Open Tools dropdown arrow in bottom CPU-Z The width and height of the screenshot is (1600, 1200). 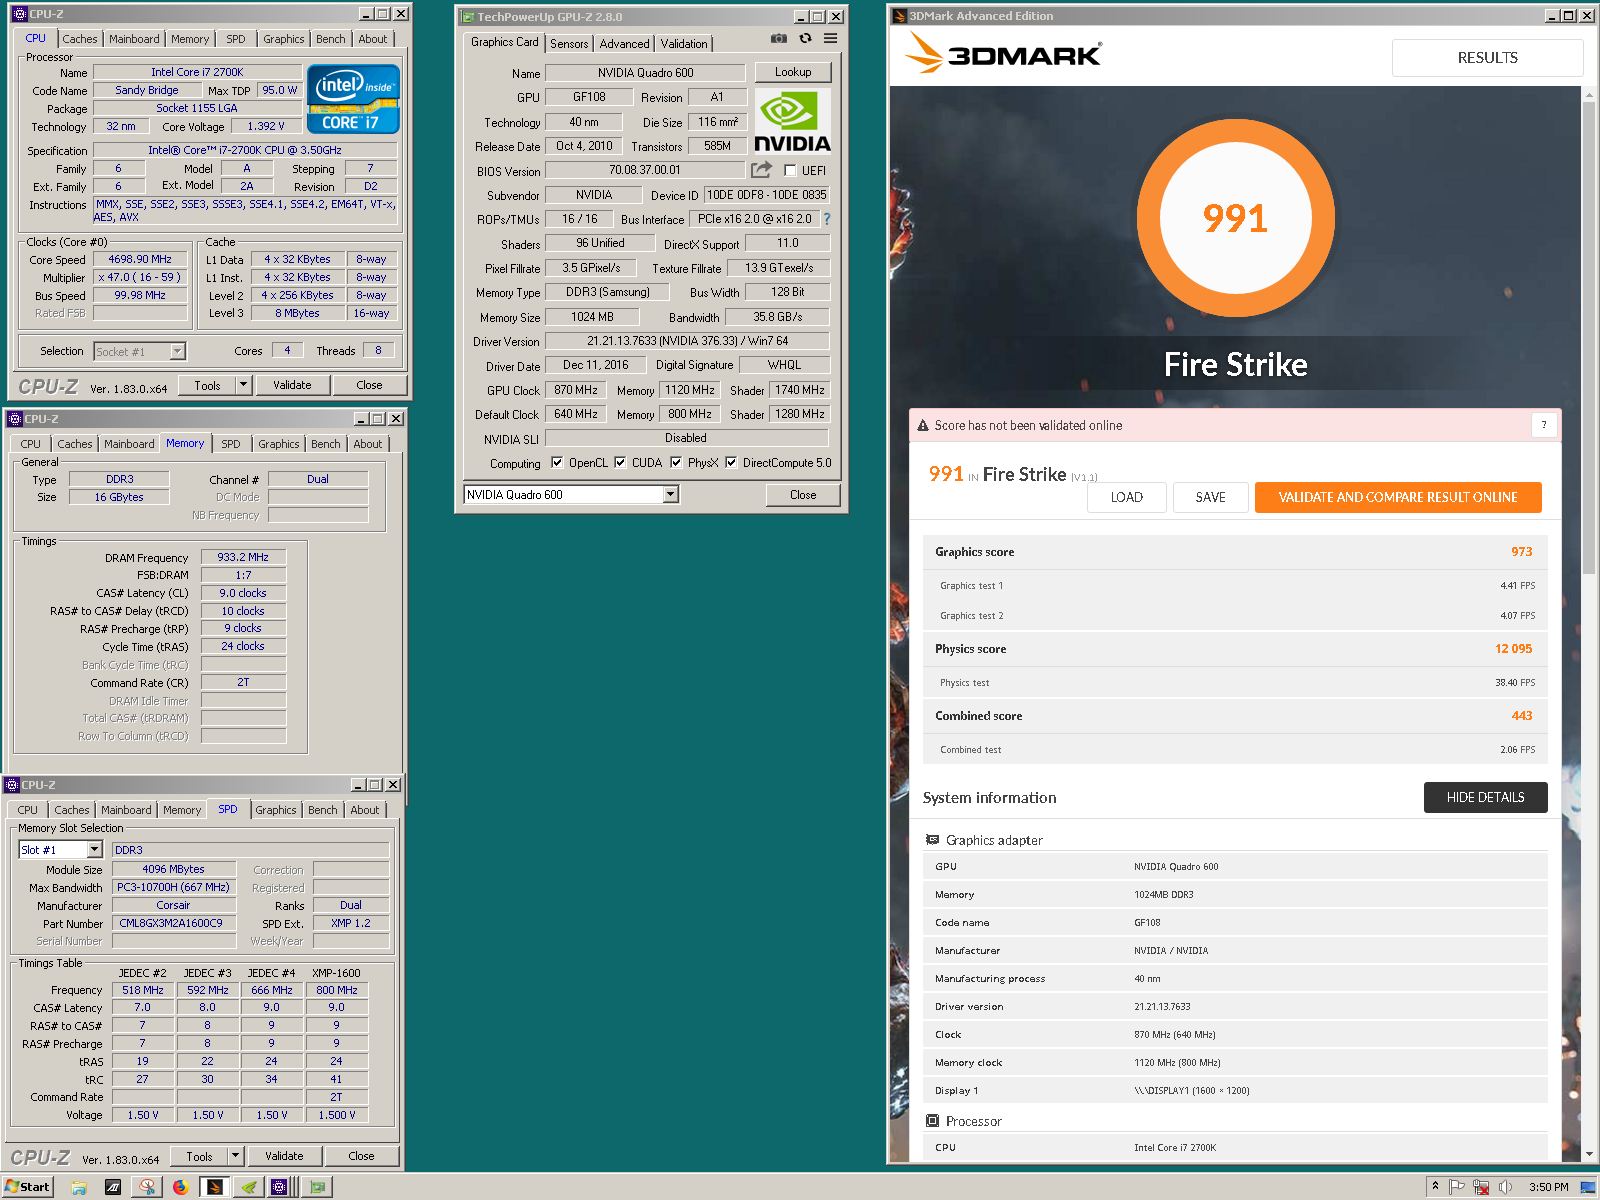[235, 1156]
